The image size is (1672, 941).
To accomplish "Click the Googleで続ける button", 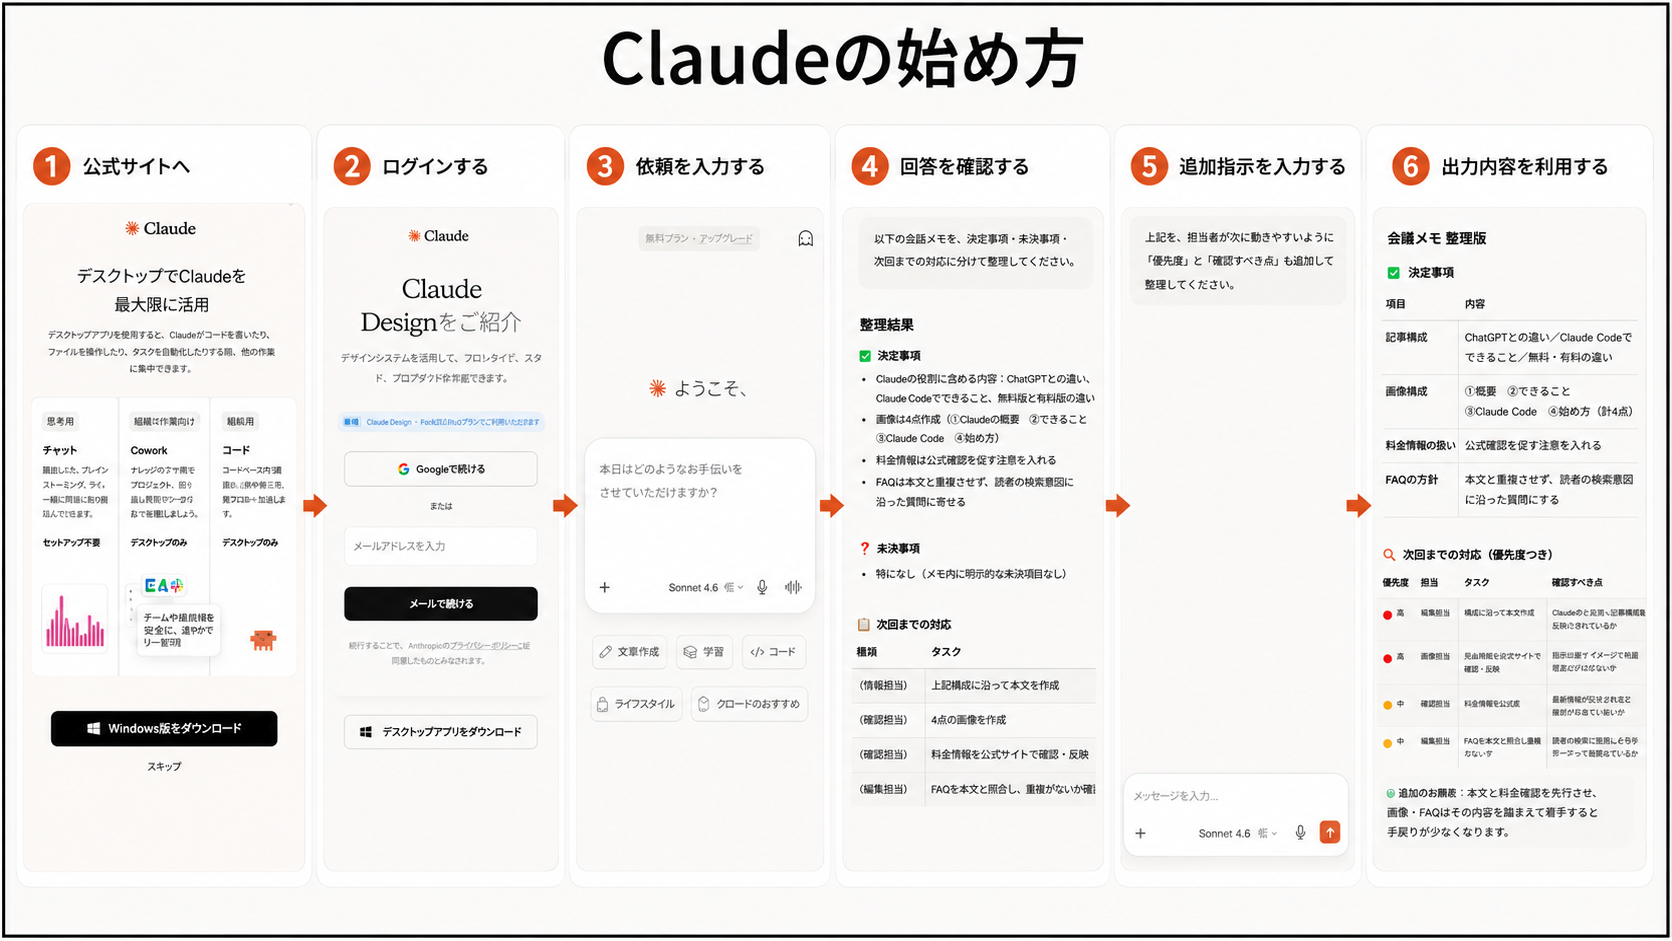I will coord(441,469).
